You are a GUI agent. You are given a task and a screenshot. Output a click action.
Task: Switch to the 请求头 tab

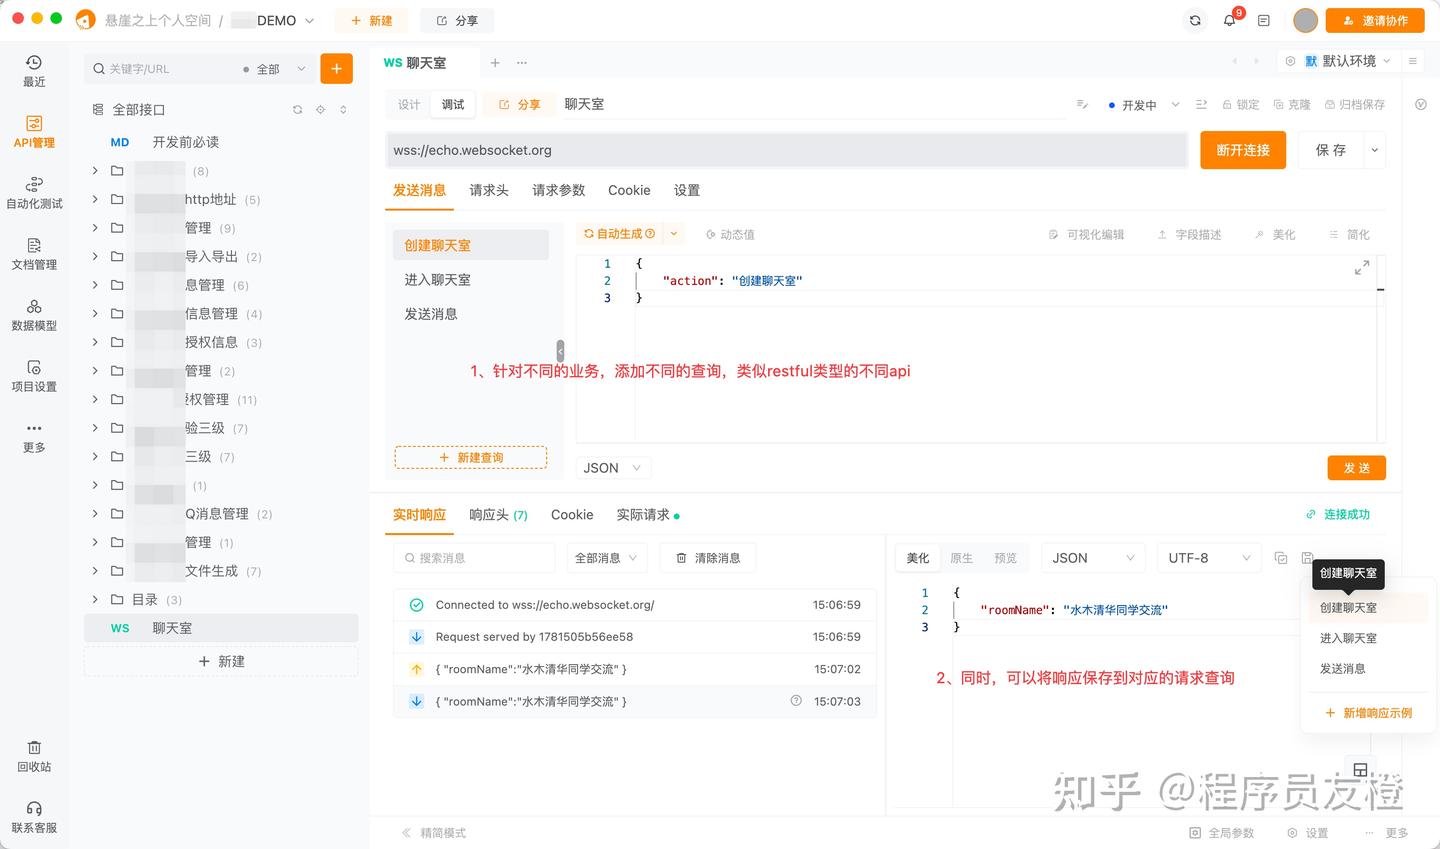point(489,190)
